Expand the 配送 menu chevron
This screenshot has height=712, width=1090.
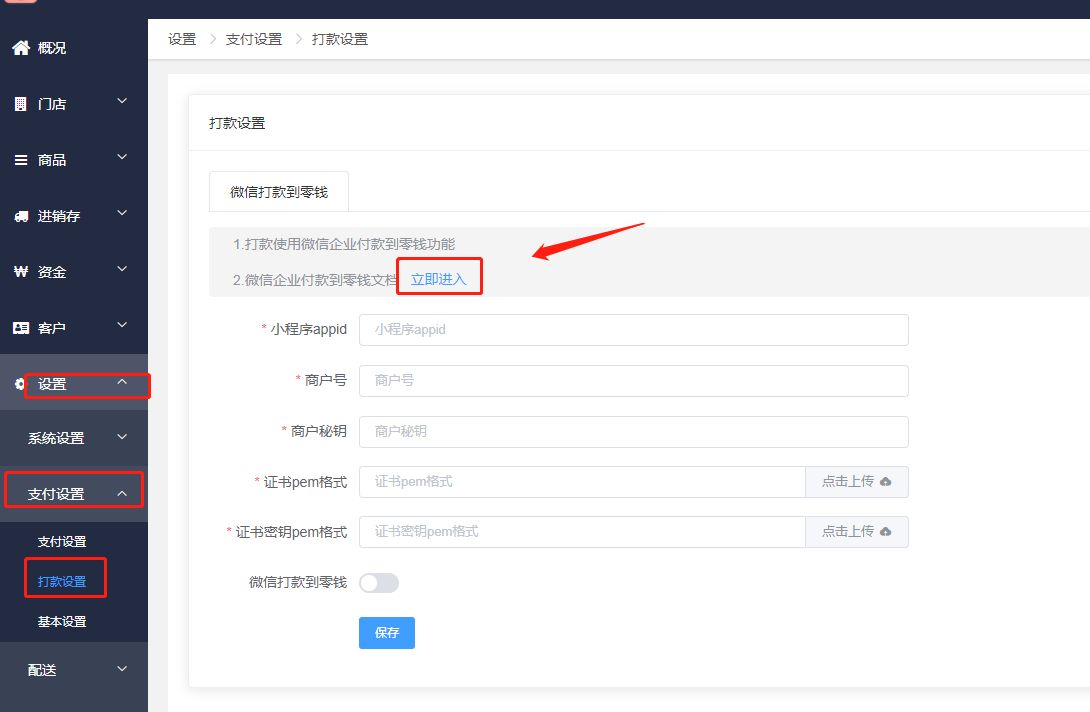(x=122, y=669)
